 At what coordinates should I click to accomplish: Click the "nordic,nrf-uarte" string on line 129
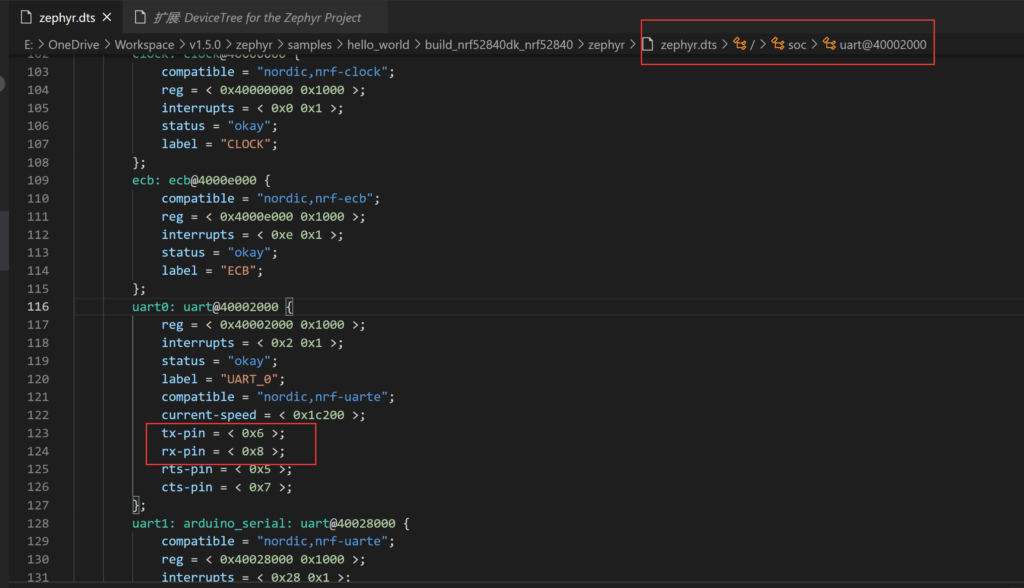pyautogui.click(x=322, y=542)
